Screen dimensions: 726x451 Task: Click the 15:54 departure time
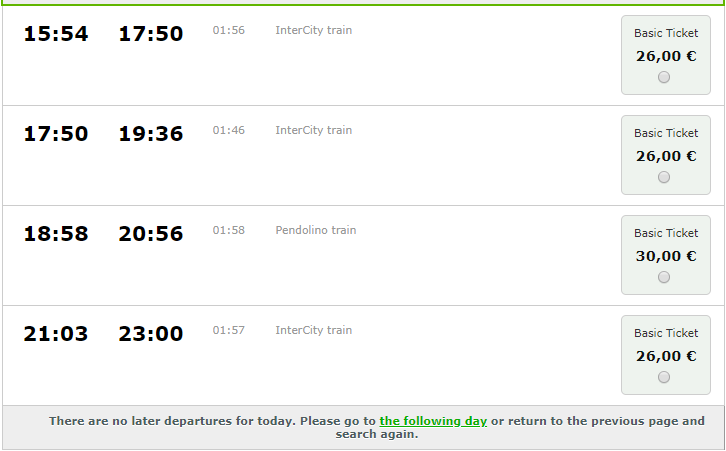(x=56, y=34)
